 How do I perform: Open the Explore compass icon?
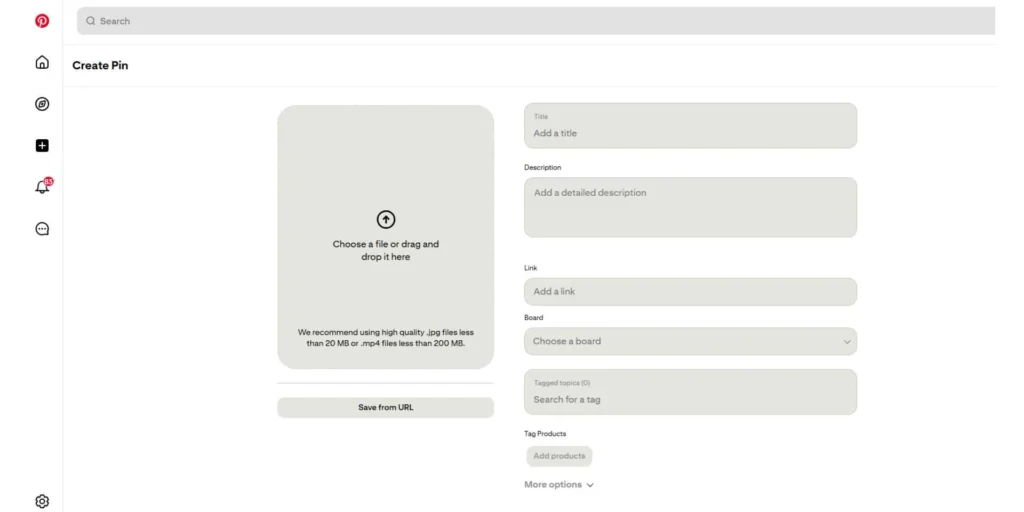point(42,104)
